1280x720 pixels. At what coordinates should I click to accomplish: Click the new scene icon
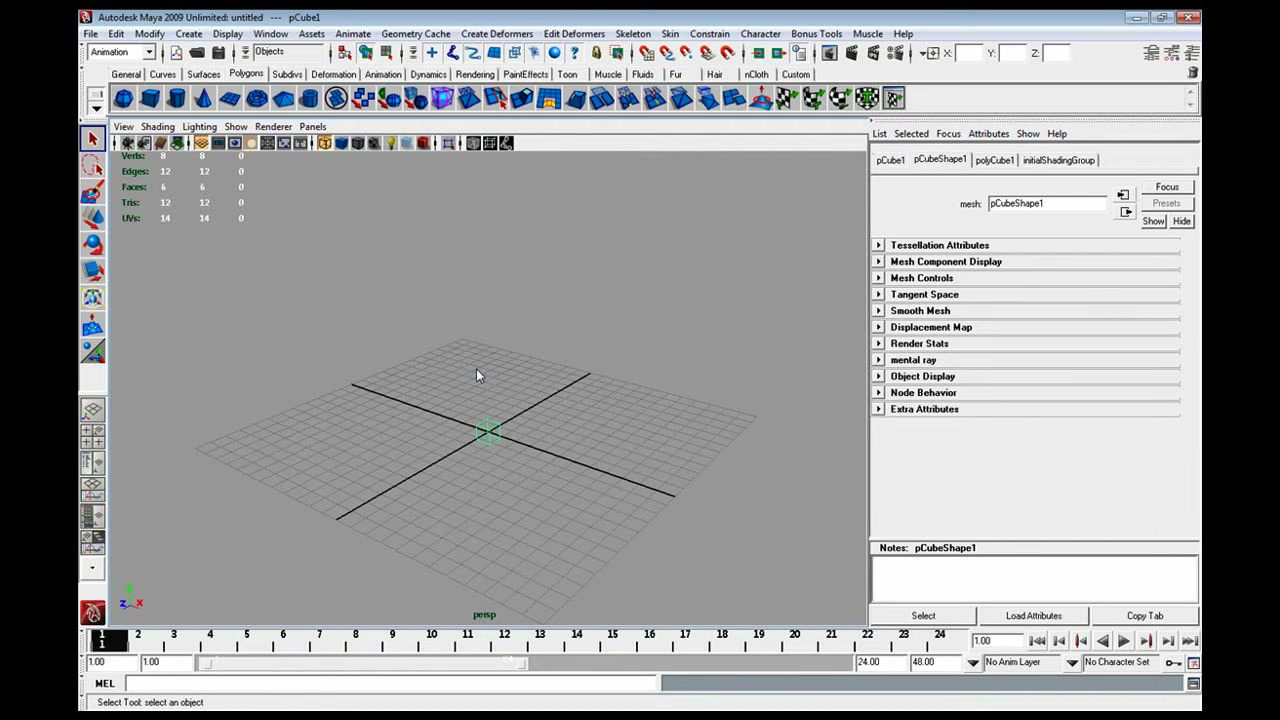point(177,53)
